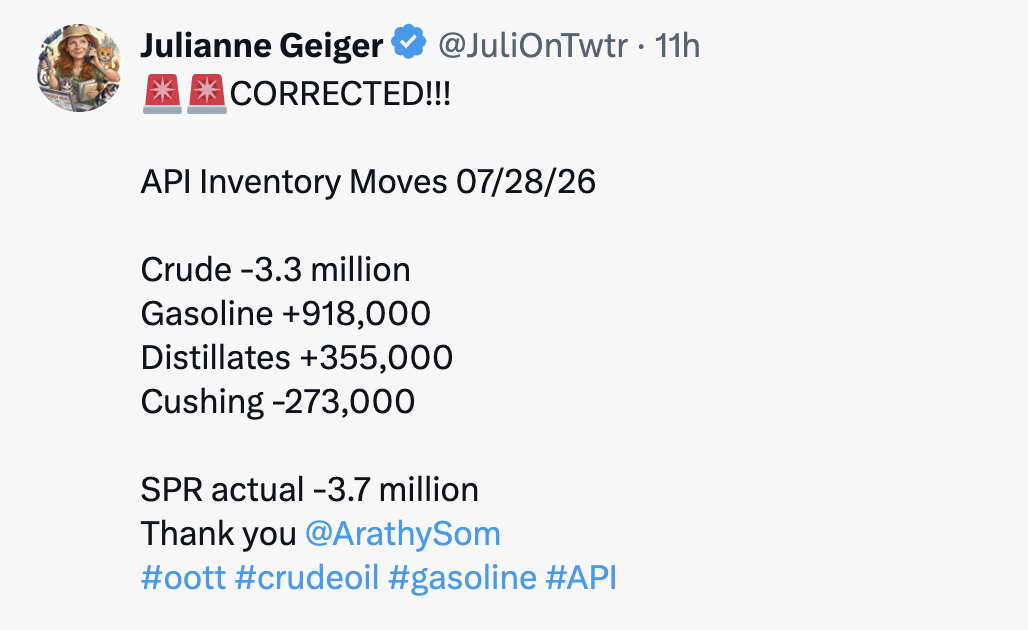The width and height of the screenshot is (1028, 630).
Task: Open the #crudeoil hashtag
Action: pos(307,578)
